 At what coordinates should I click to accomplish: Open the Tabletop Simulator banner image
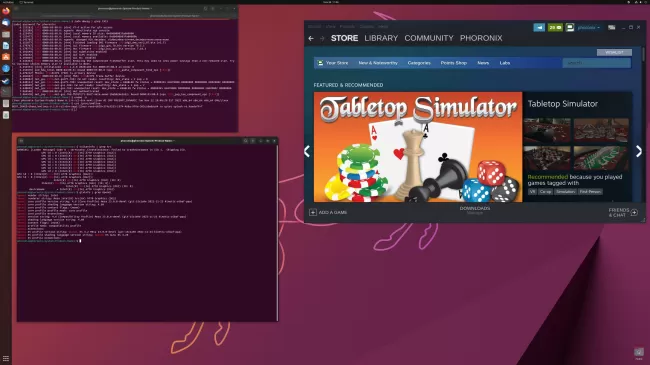(x=418, y=147)
